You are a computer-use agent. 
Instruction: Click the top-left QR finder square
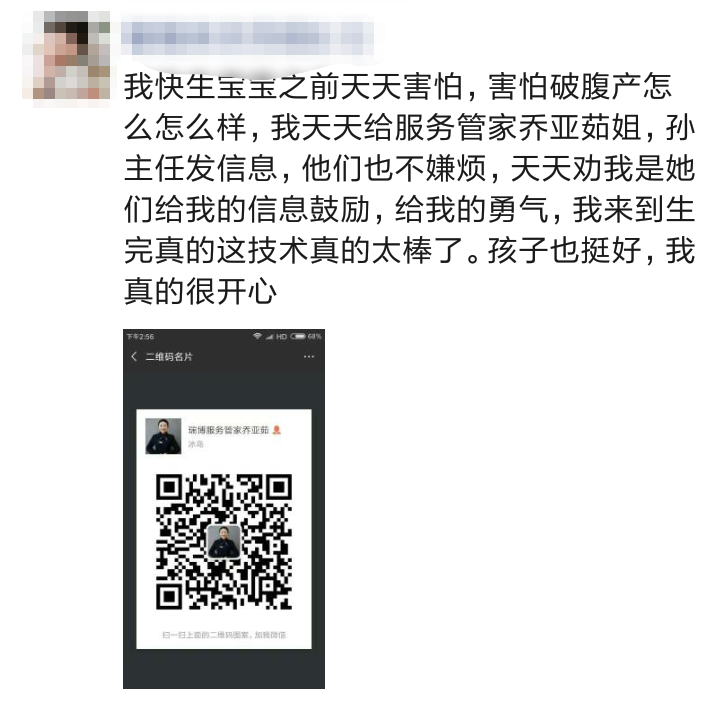click(x=170, y=488)
